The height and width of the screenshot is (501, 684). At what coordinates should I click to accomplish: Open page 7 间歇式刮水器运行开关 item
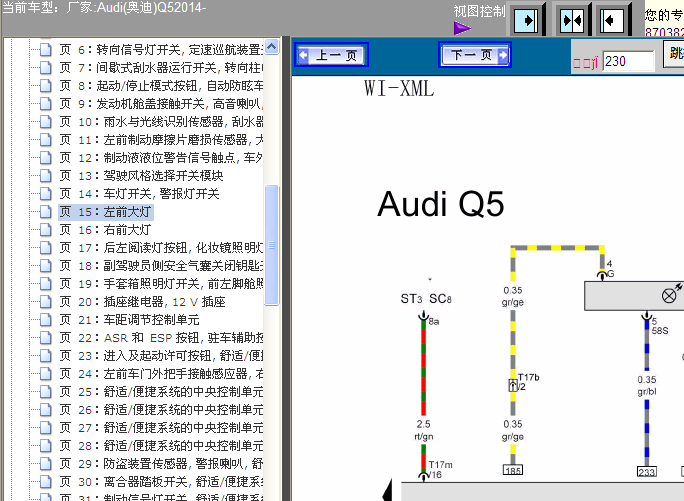[161, 68]
